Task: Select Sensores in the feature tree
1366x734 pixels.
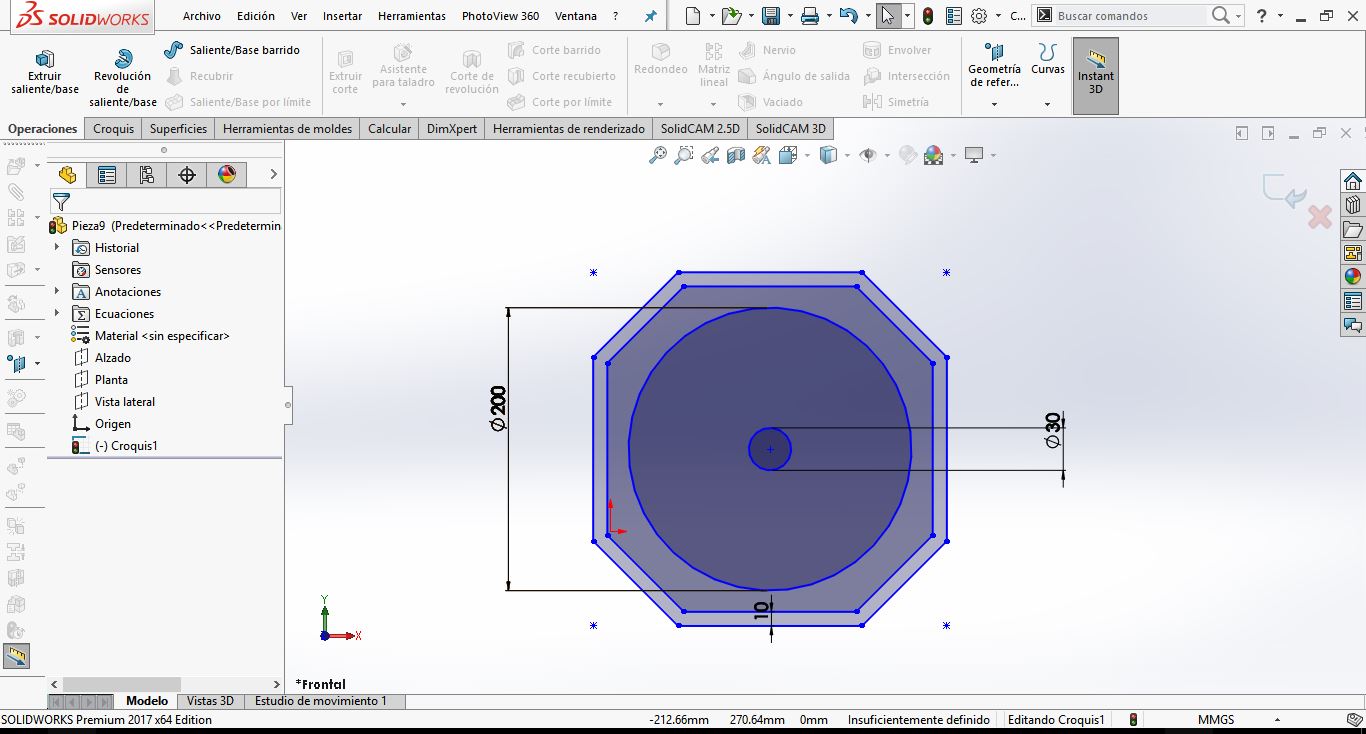Action: point(117,270)
